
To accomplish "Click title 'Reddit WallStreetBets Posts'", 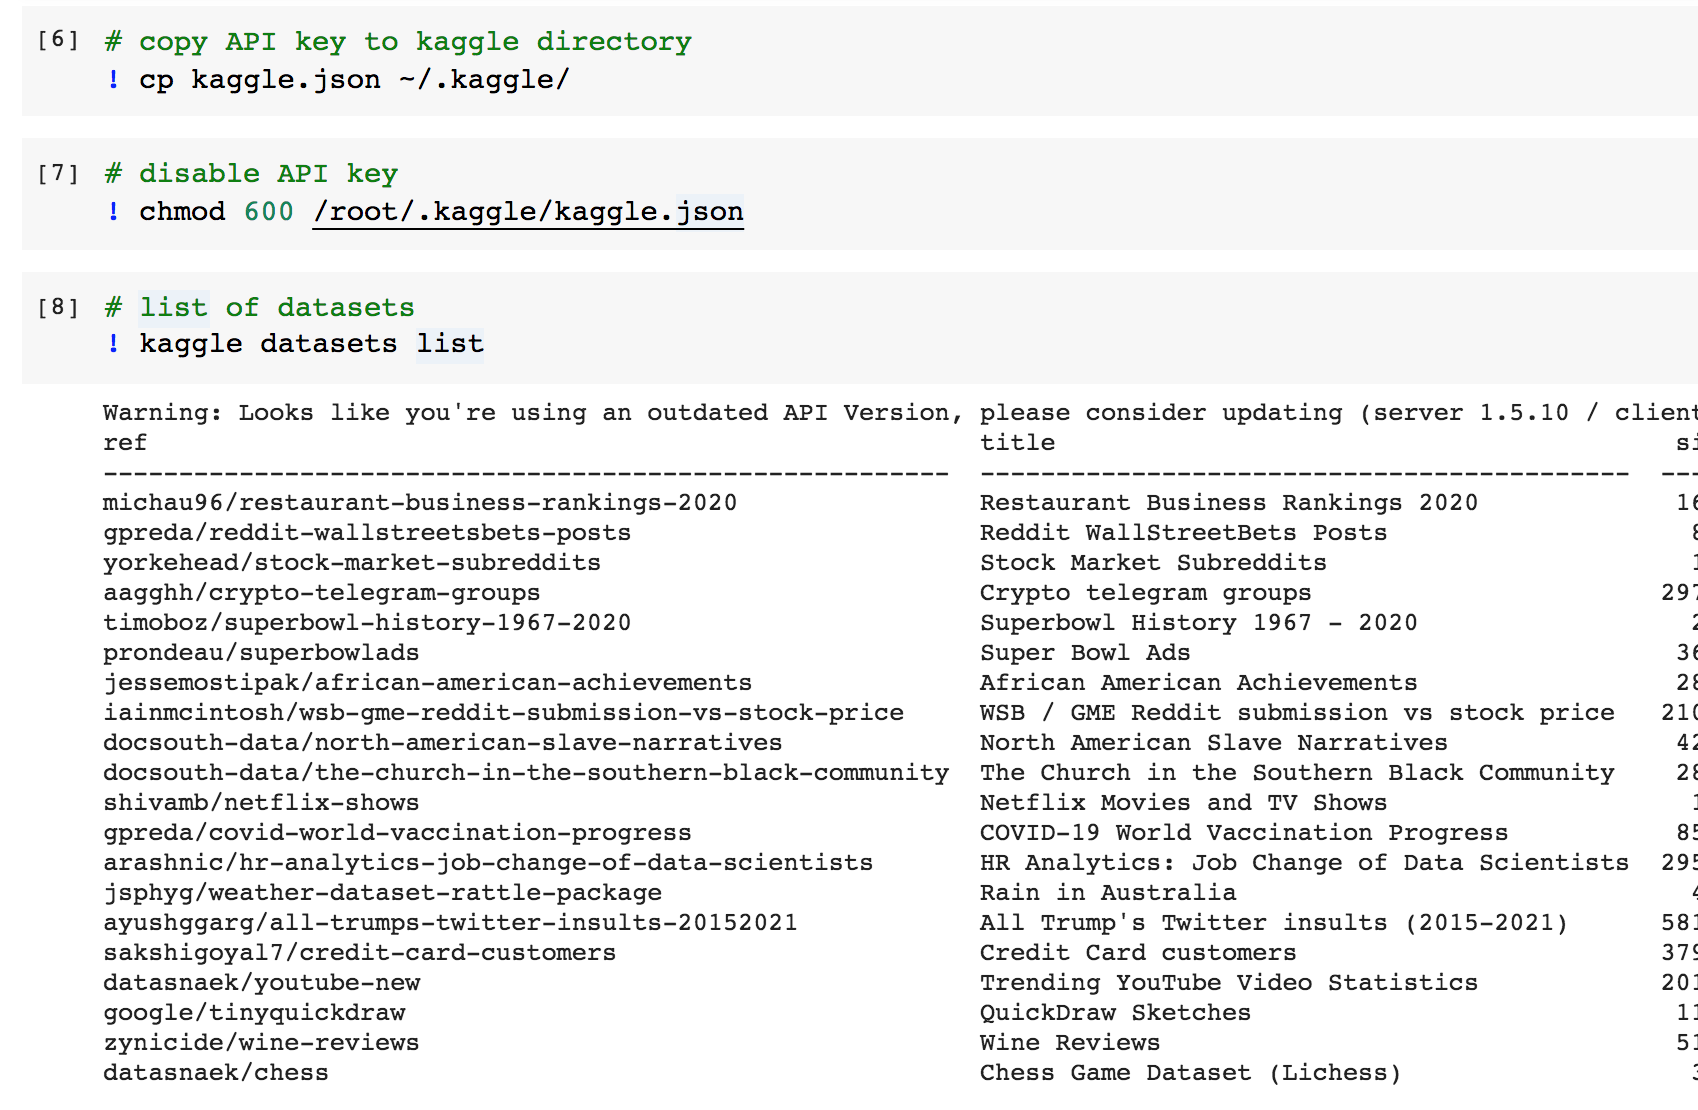I will click(x=1184, y=532).
